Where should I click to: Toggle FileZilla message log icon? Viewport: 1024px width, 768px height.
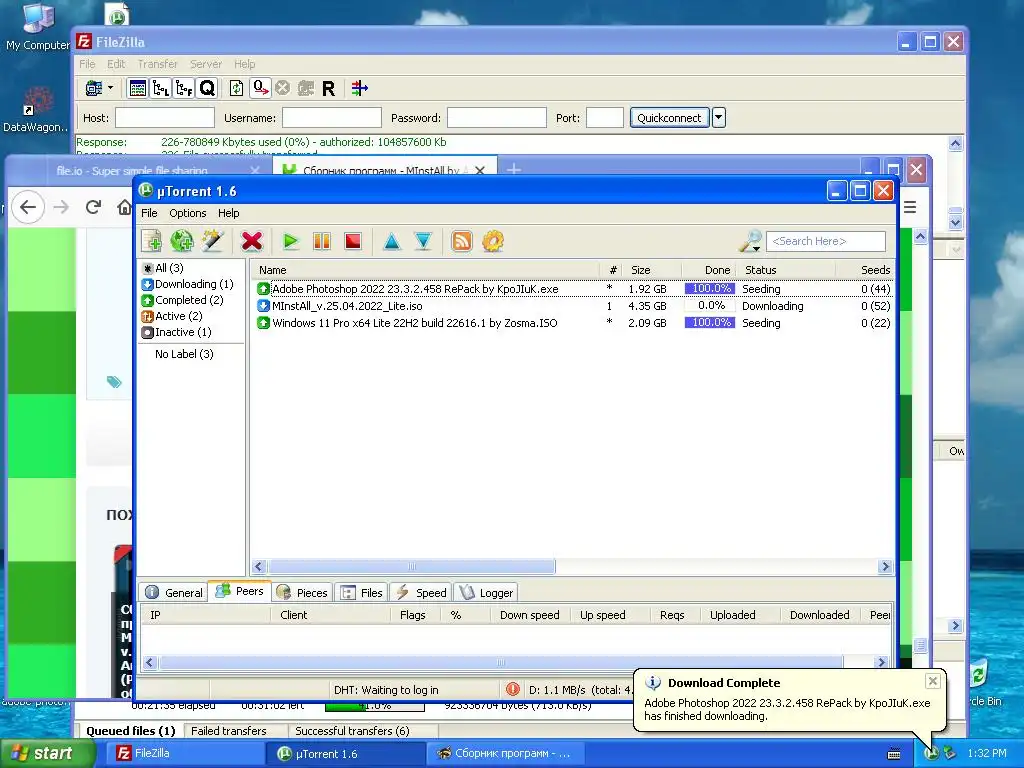tap(137, 88)
